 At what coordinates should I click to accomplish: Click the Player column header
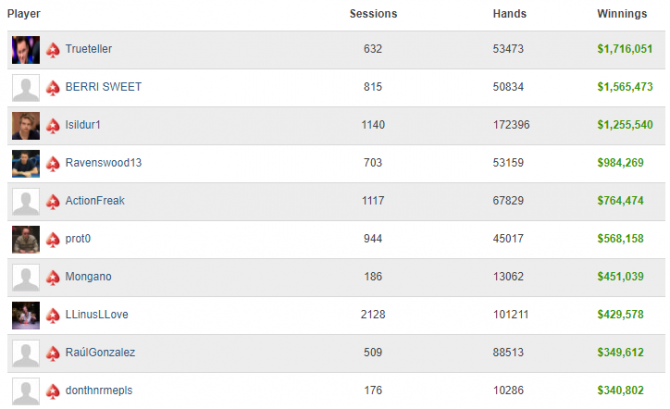pyautogui.click(x=24, y=14)
